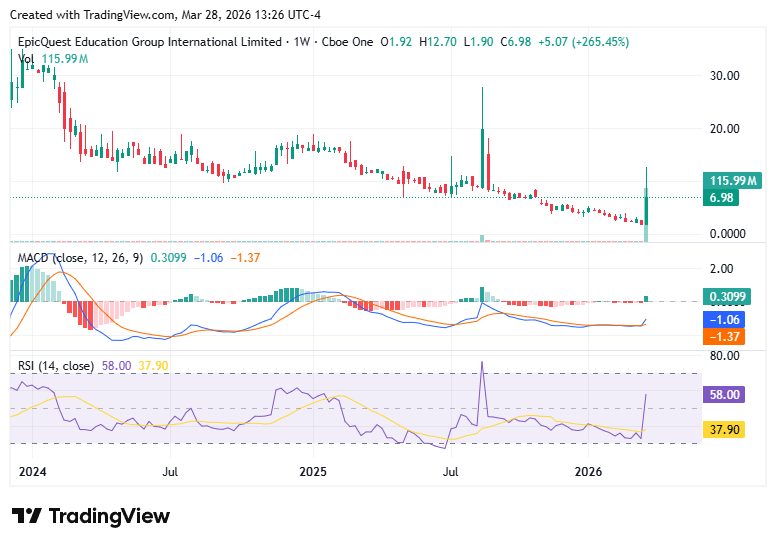Click the yellow 37.90 RSI average tag
Viewport: 776px width, 546px height.
(725, 429)
